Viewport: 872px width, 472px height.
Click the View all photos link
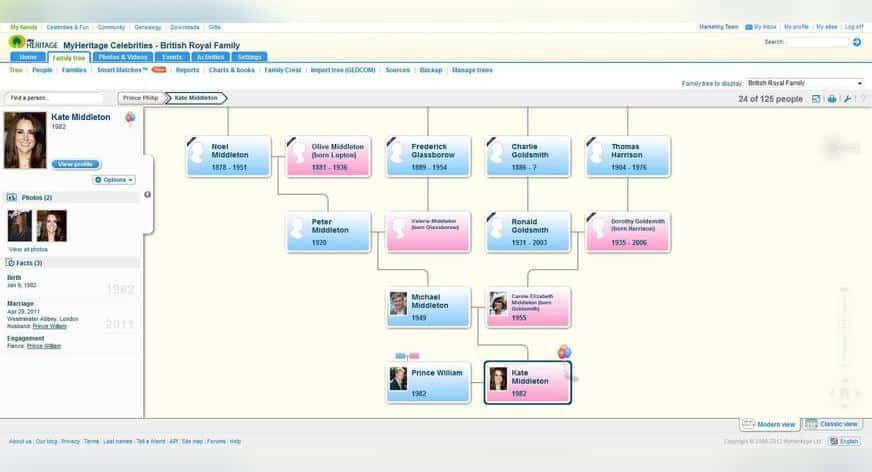coord(28,249)
